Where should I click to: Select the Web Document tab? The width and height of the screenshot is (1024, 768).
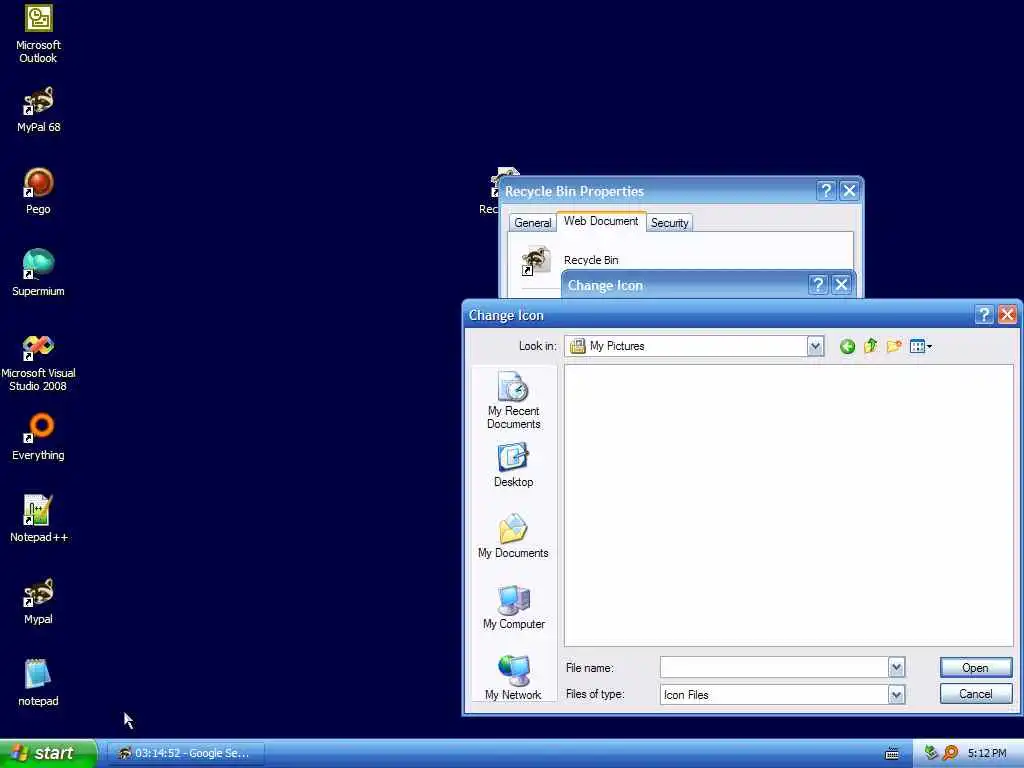601,221
